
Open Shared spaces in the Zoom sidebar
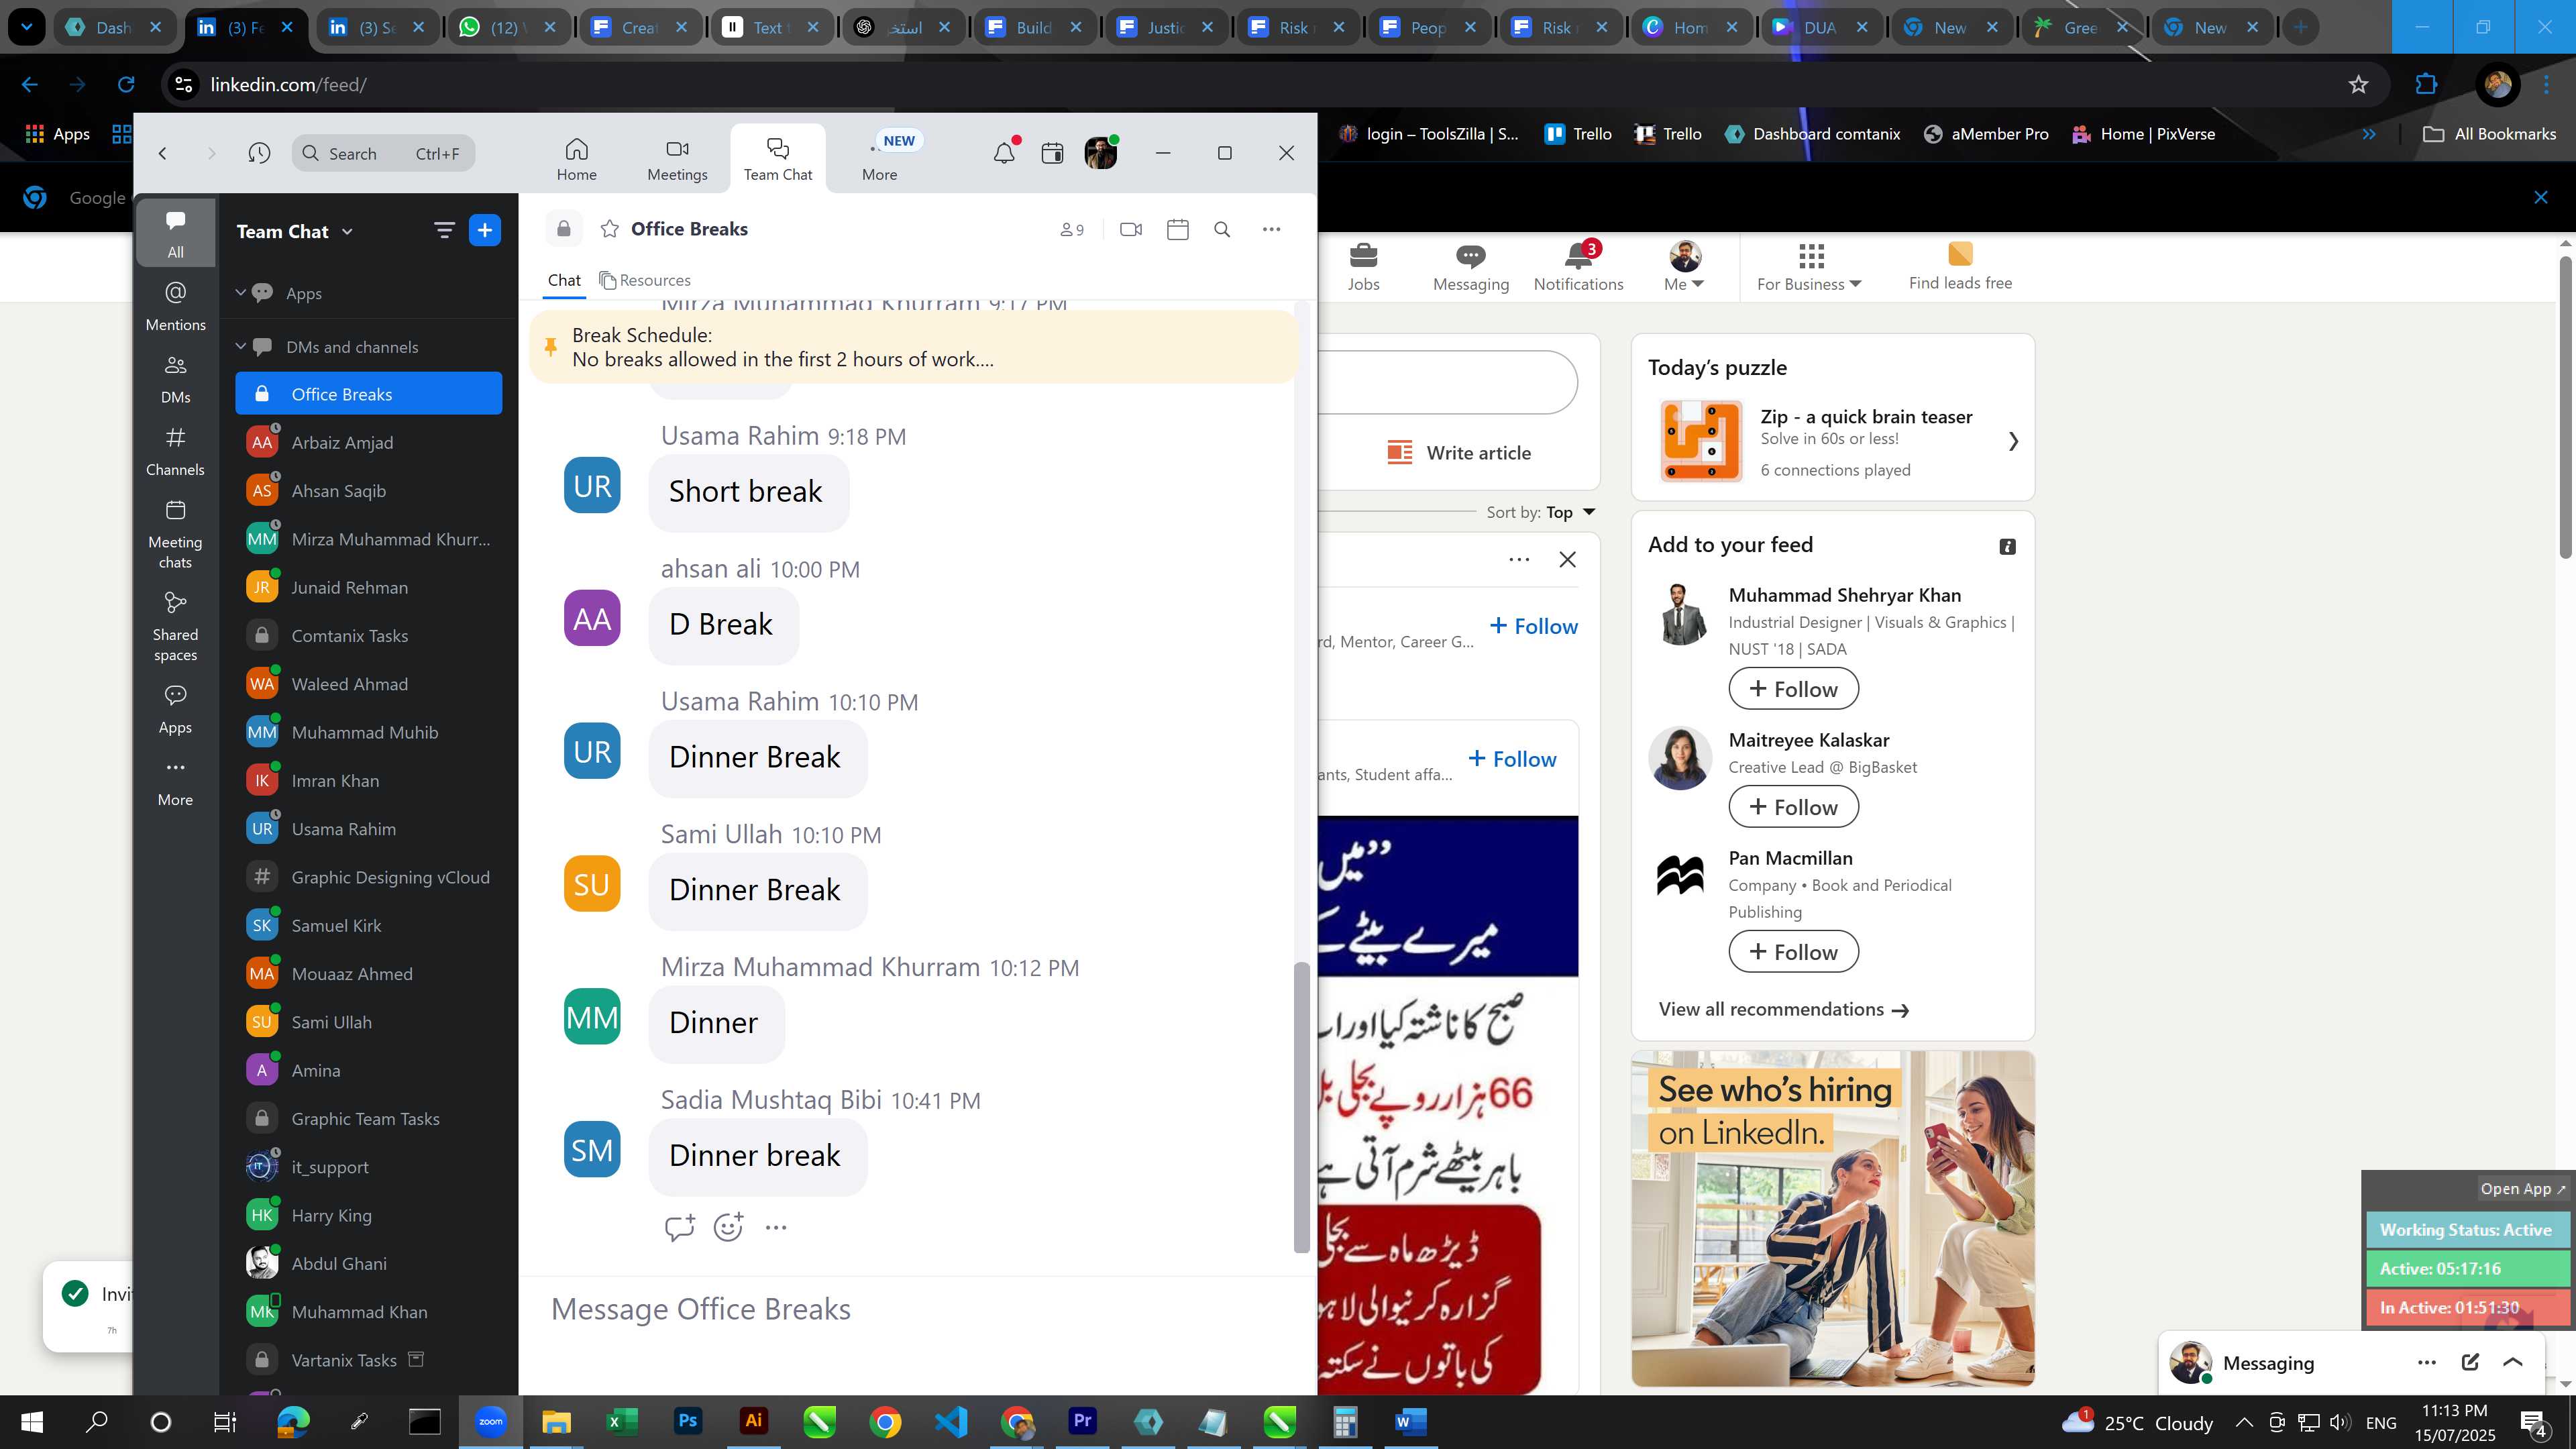tap(175, 626)
